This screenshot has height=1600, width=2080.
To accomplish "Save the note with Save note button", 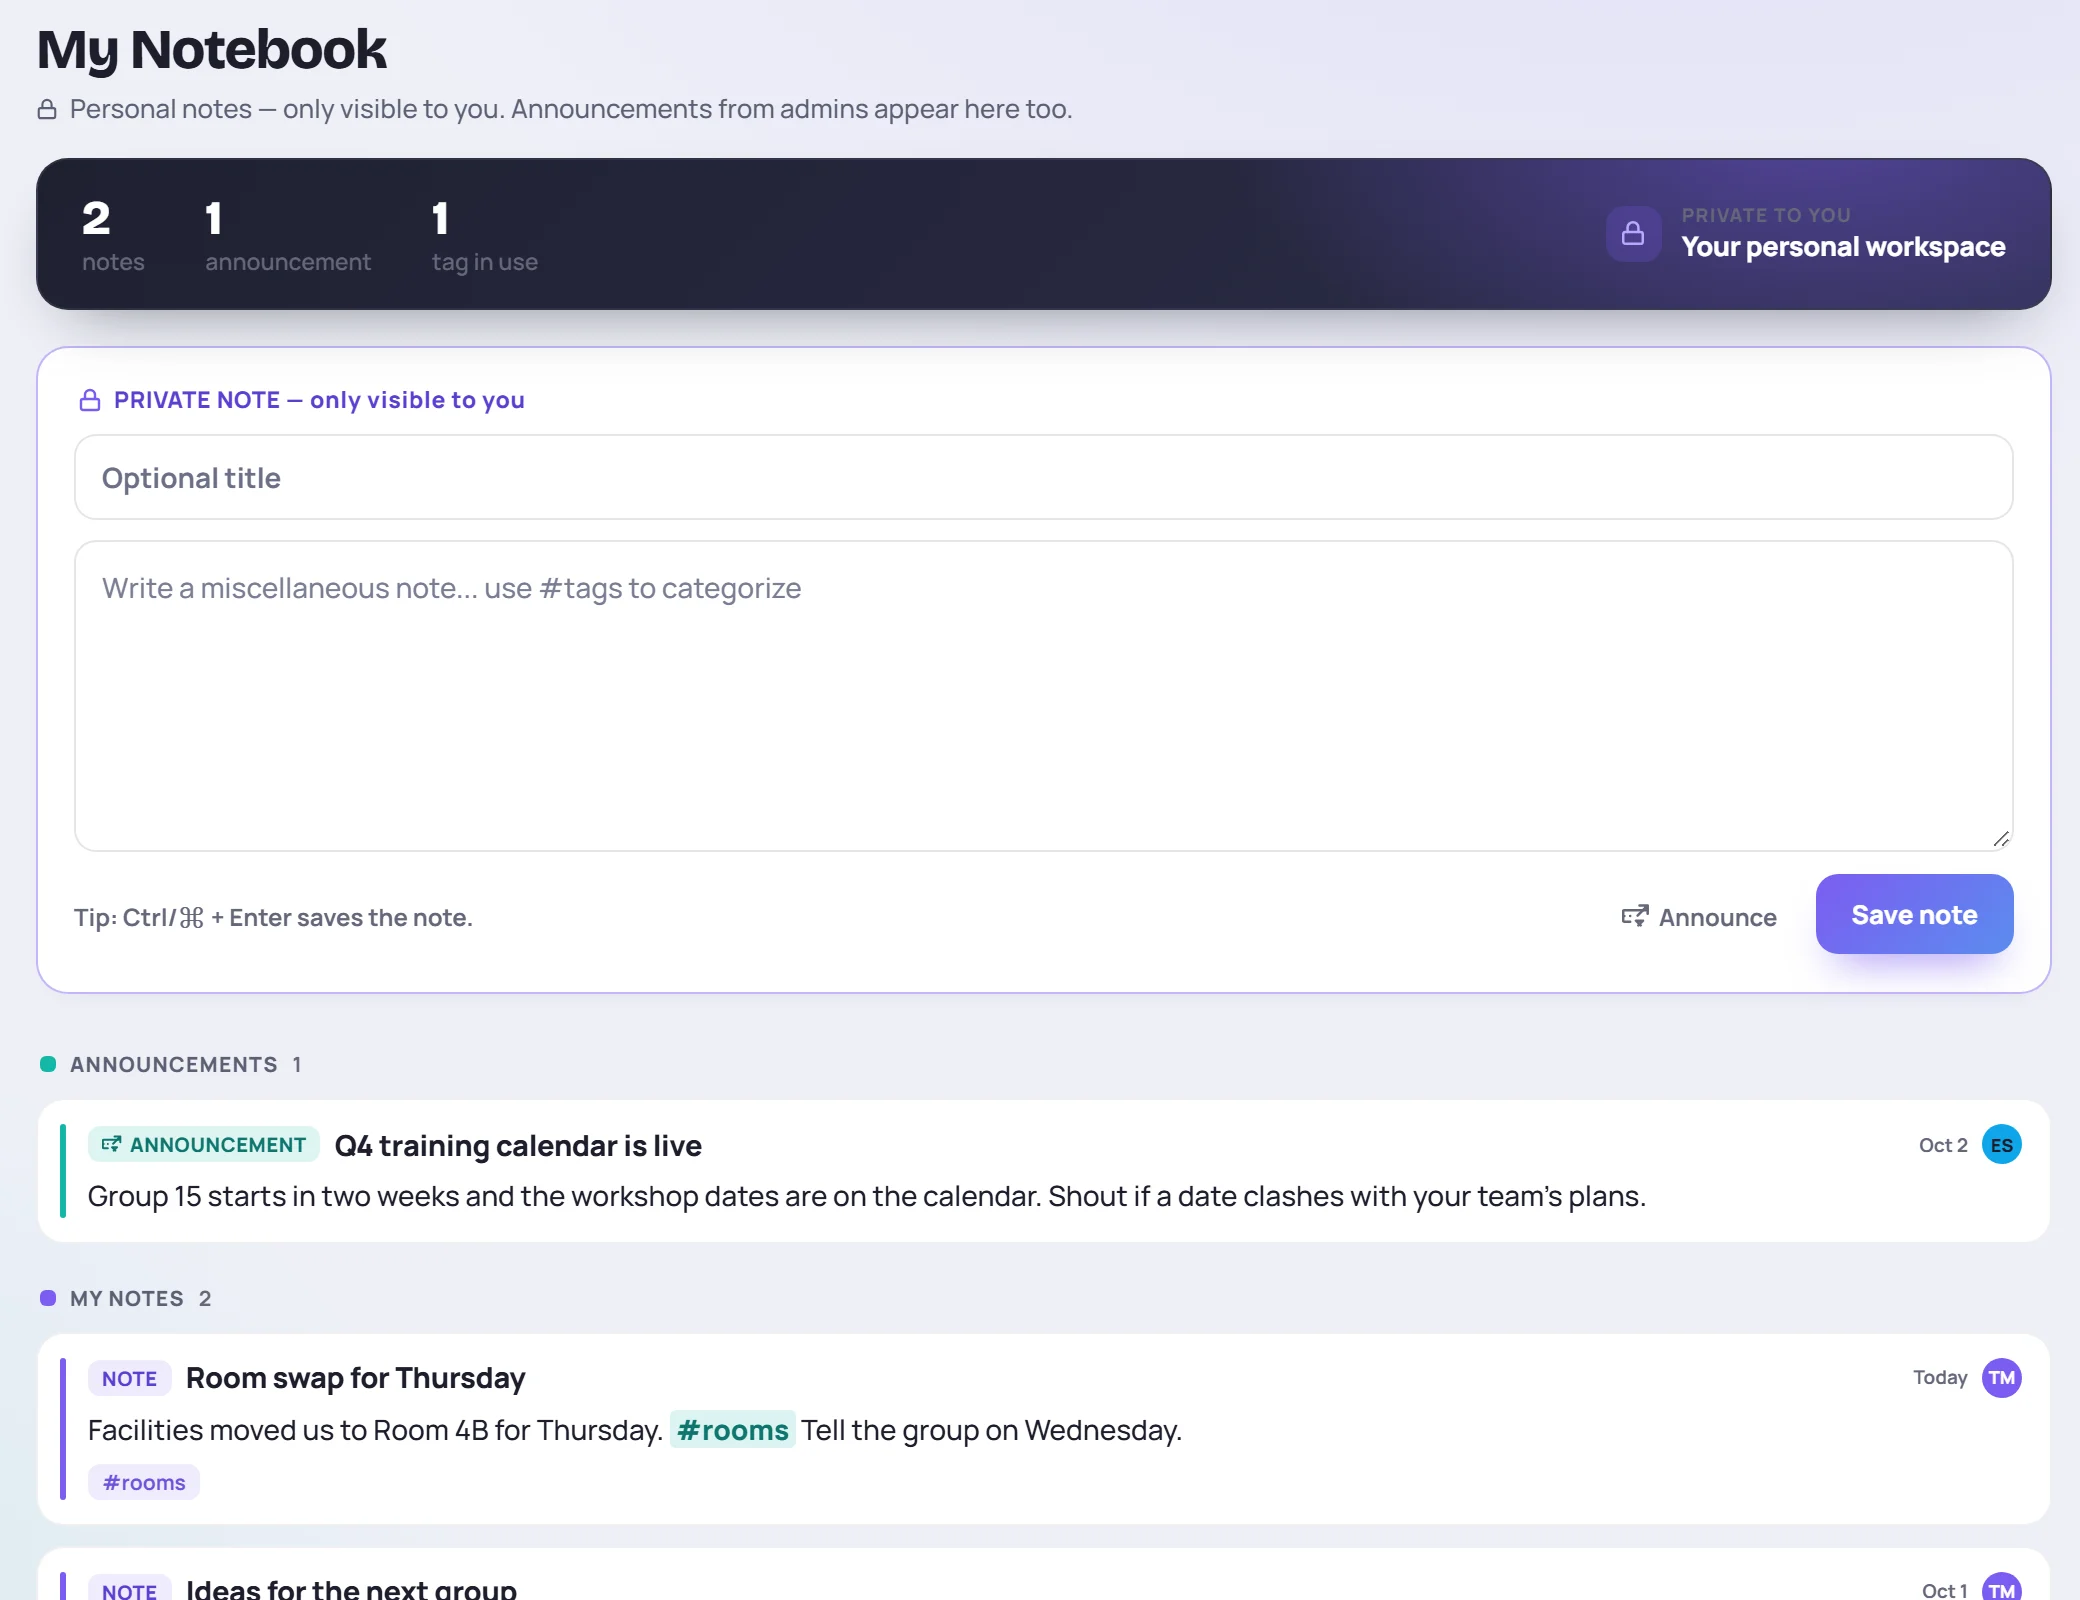I will click(x=1914, y=914).
